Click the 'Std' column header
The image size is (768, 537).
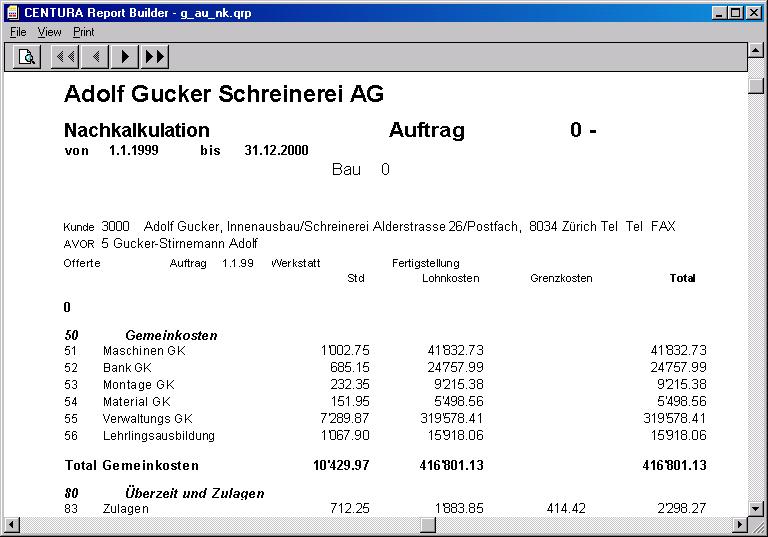pyautogui.click(x=356, y=278)
